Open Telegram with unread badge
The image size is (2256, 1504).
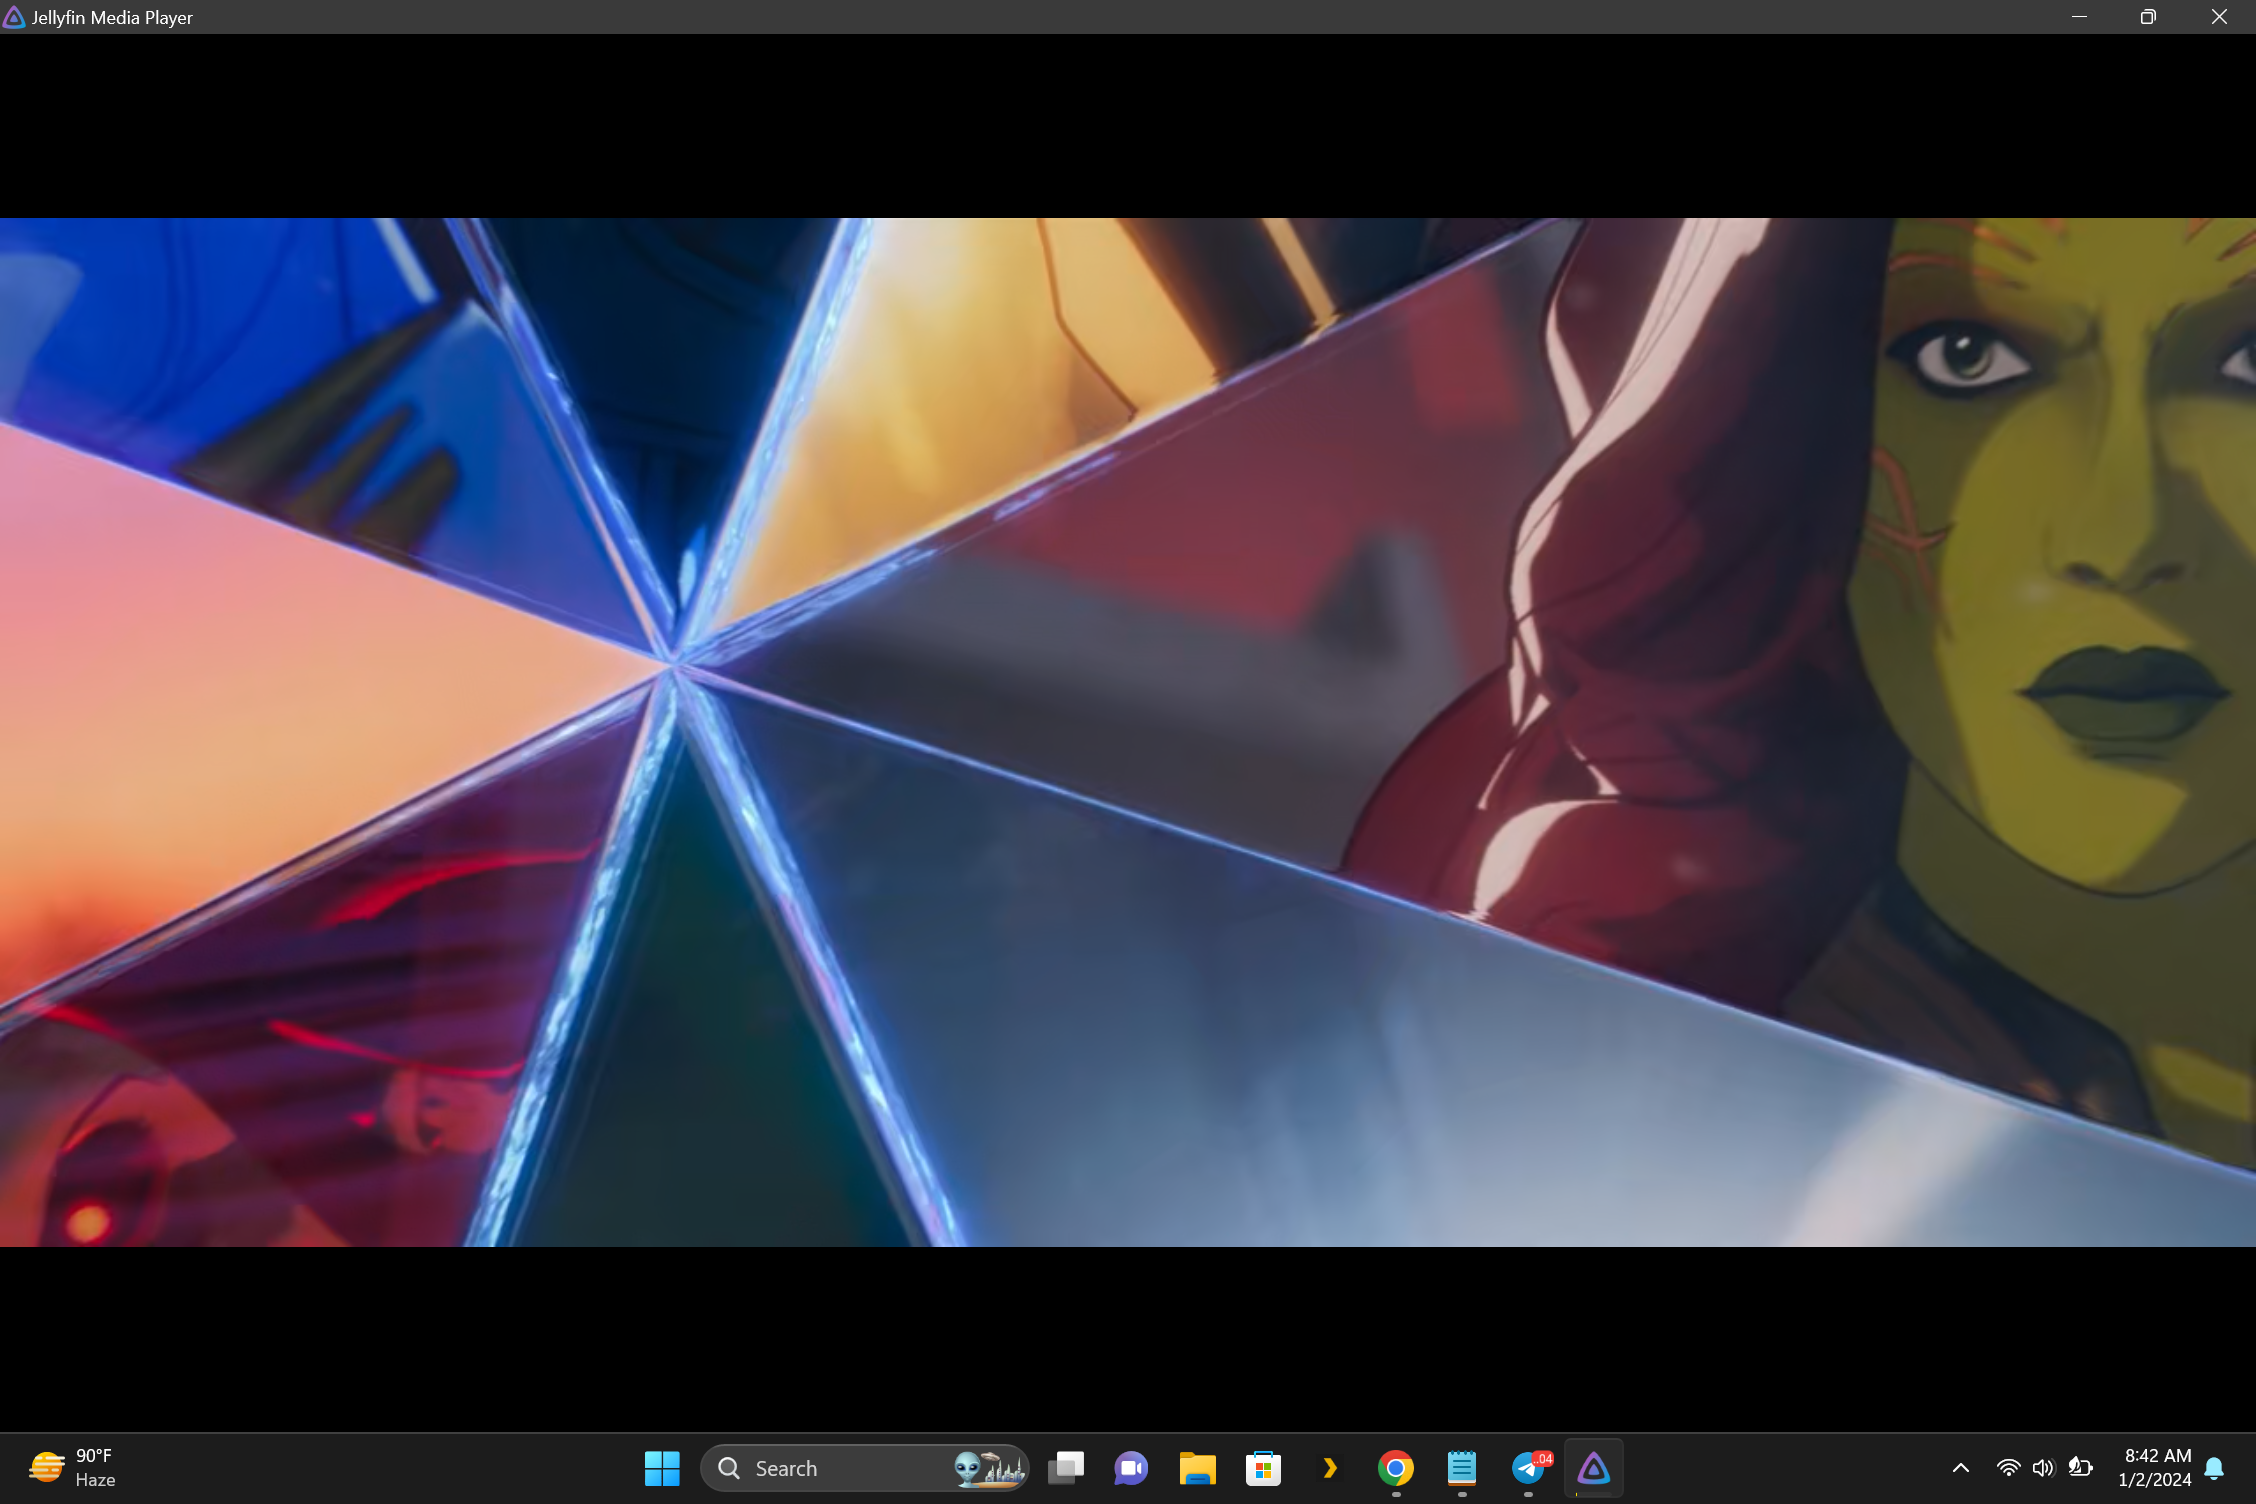(1528, 1468)
